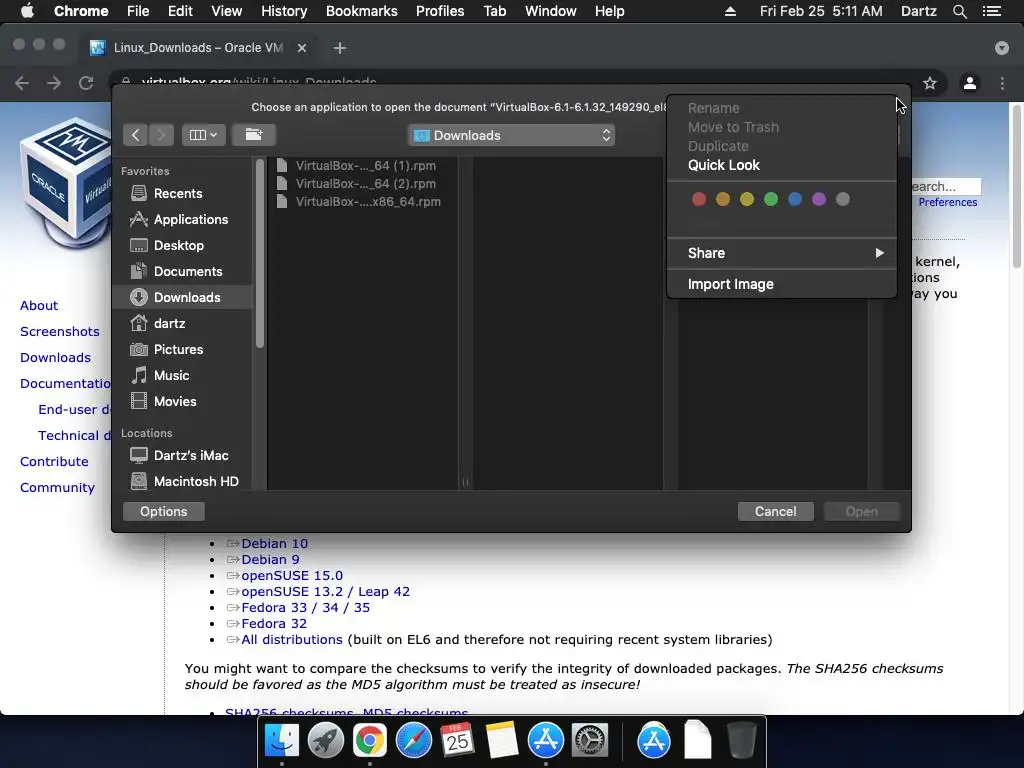Go back in the file dialog

[136, 135]
